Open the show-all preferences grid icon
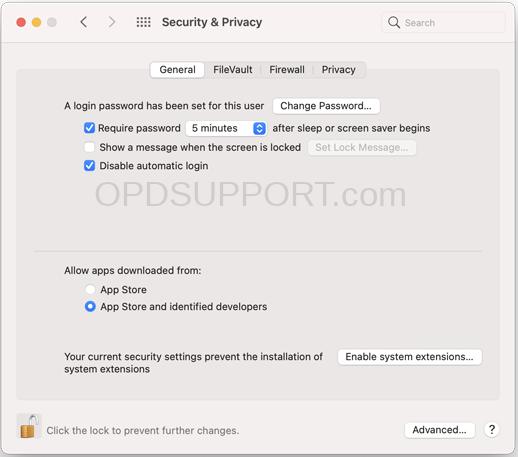This screenshot has height=457, width=518. (144, 22)
